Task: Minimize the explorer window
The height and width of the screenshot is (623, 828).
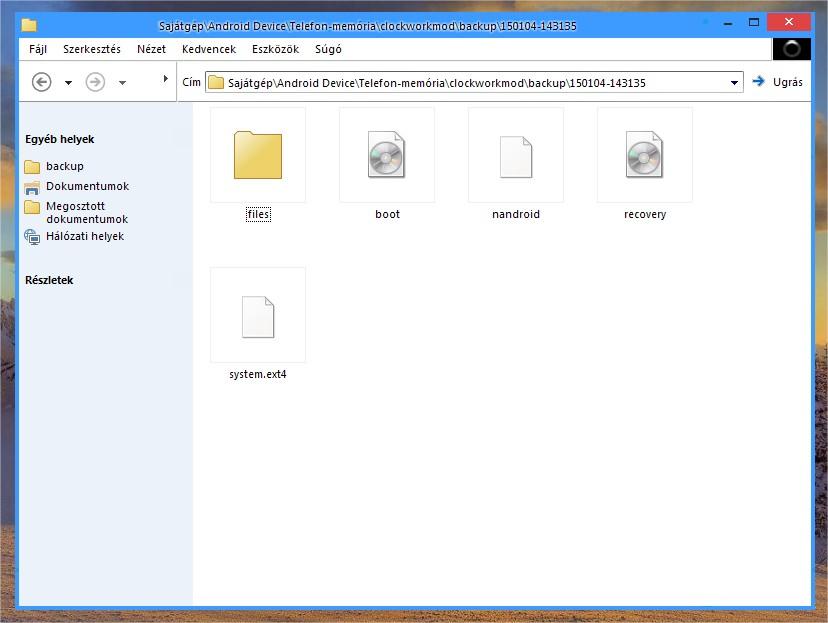Action: 728,23
